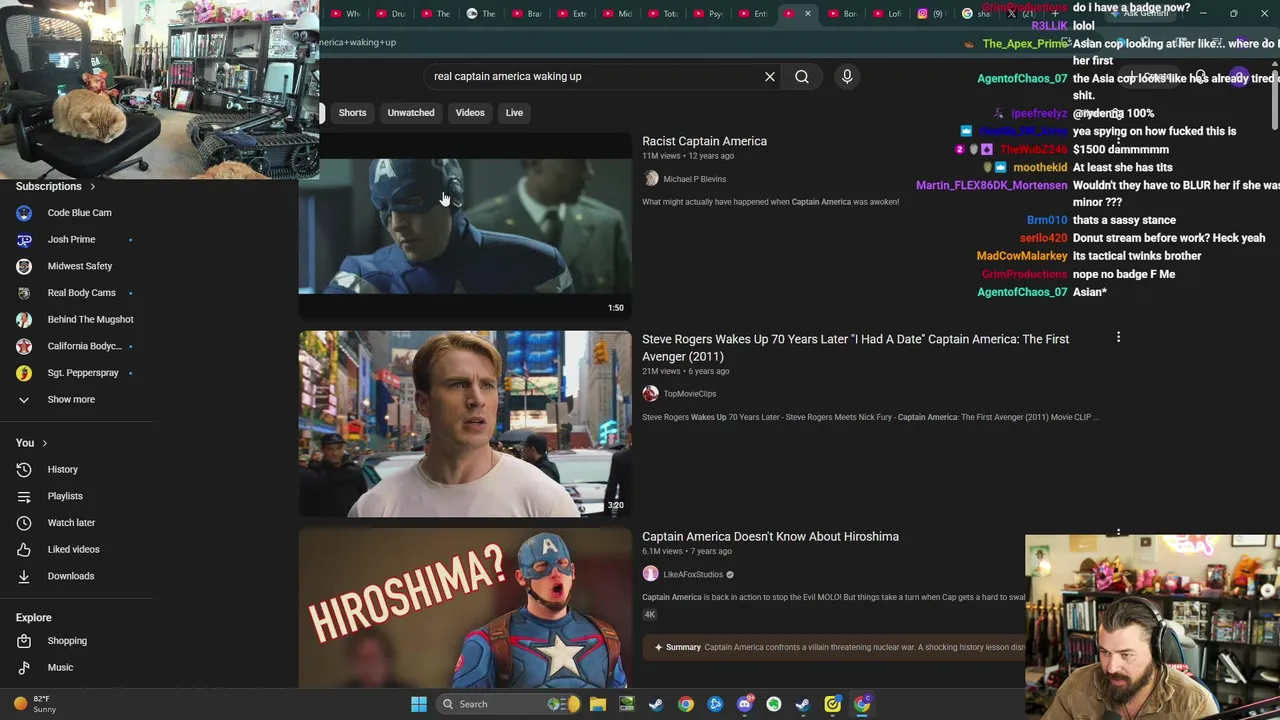Switch to the 'Psy' browser tab
1280x720 pixels.
(707, 14)
